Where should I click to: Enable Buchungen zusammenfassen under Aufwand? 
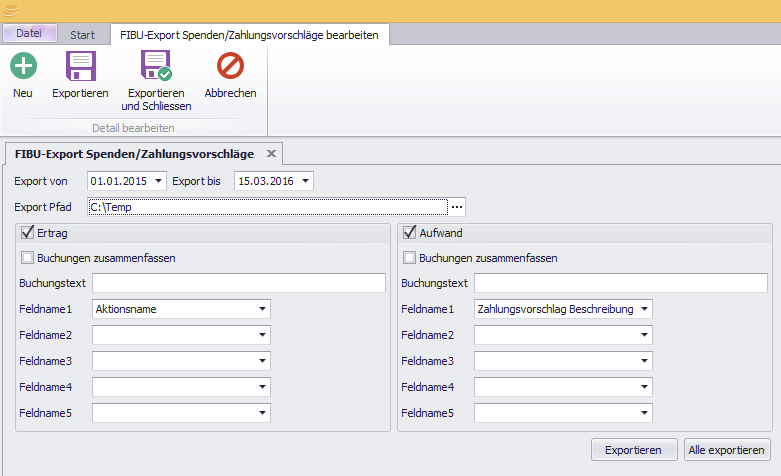[409, 258]
